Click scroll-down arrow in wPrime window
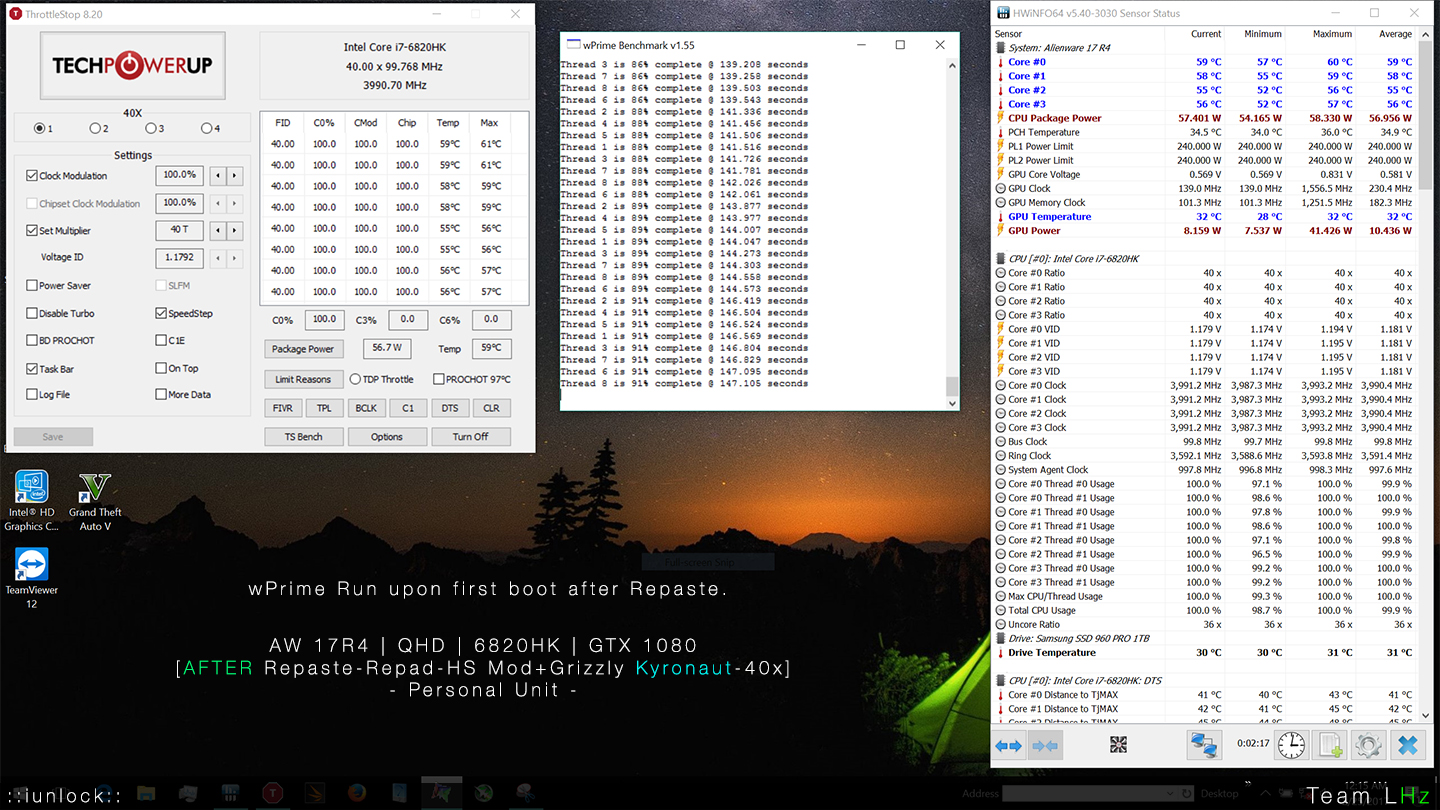The image size is (1440, 810). point(952,402)
